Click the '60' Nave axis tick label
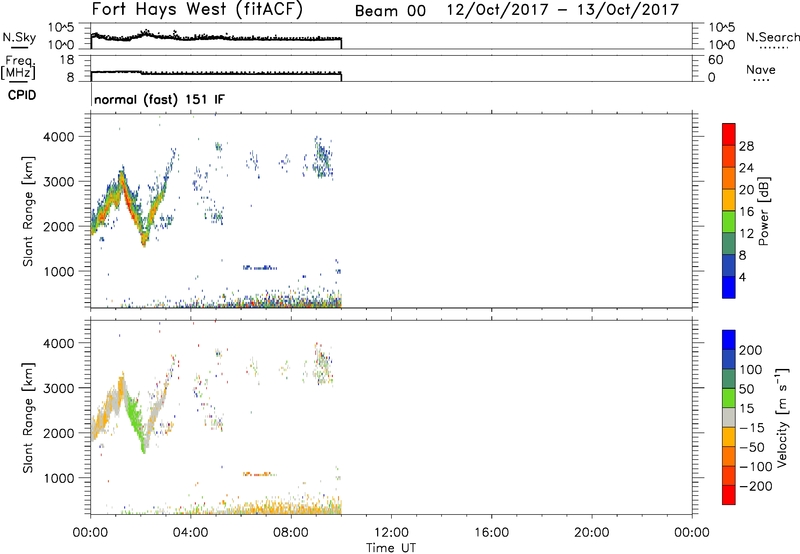The image size is (800, 554). (x=715, y=60)
